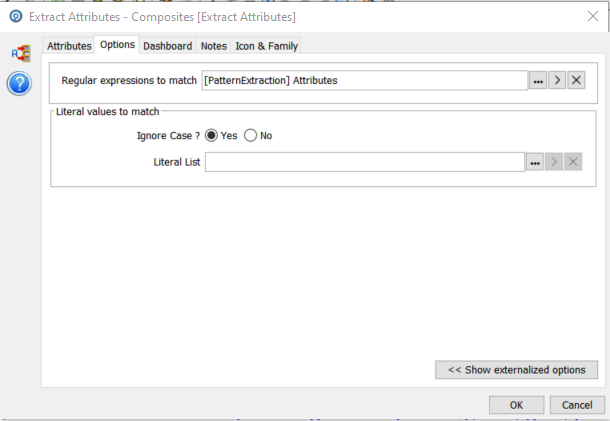610x421 pixels.
Task: Click the Regular expressions to match field
Action: tap(365, 81)
